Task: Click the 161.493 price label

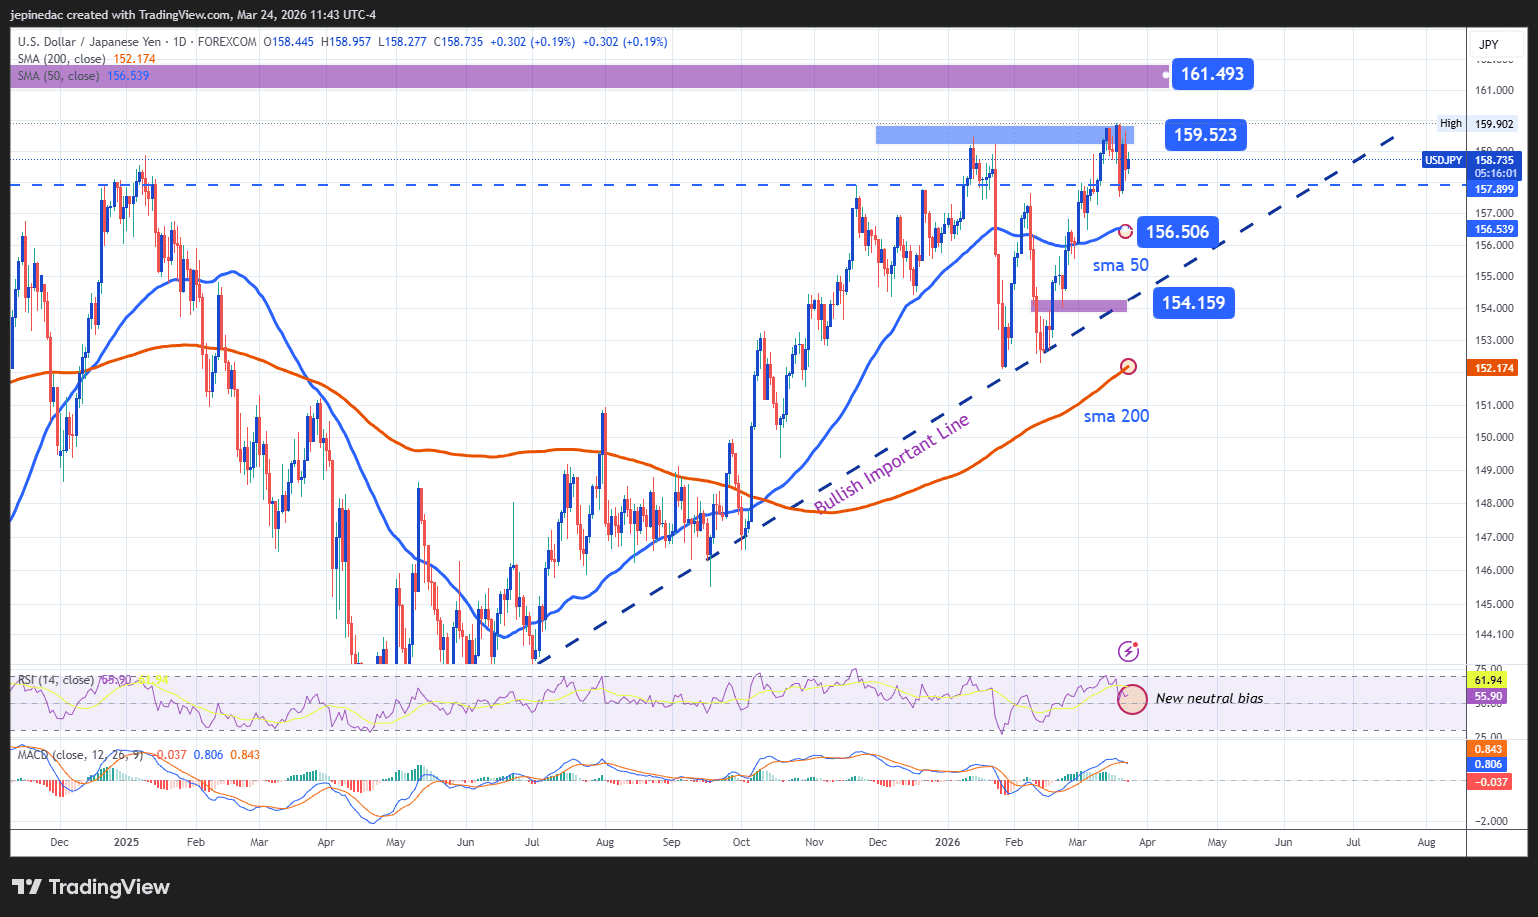Action: [1212, 74]
